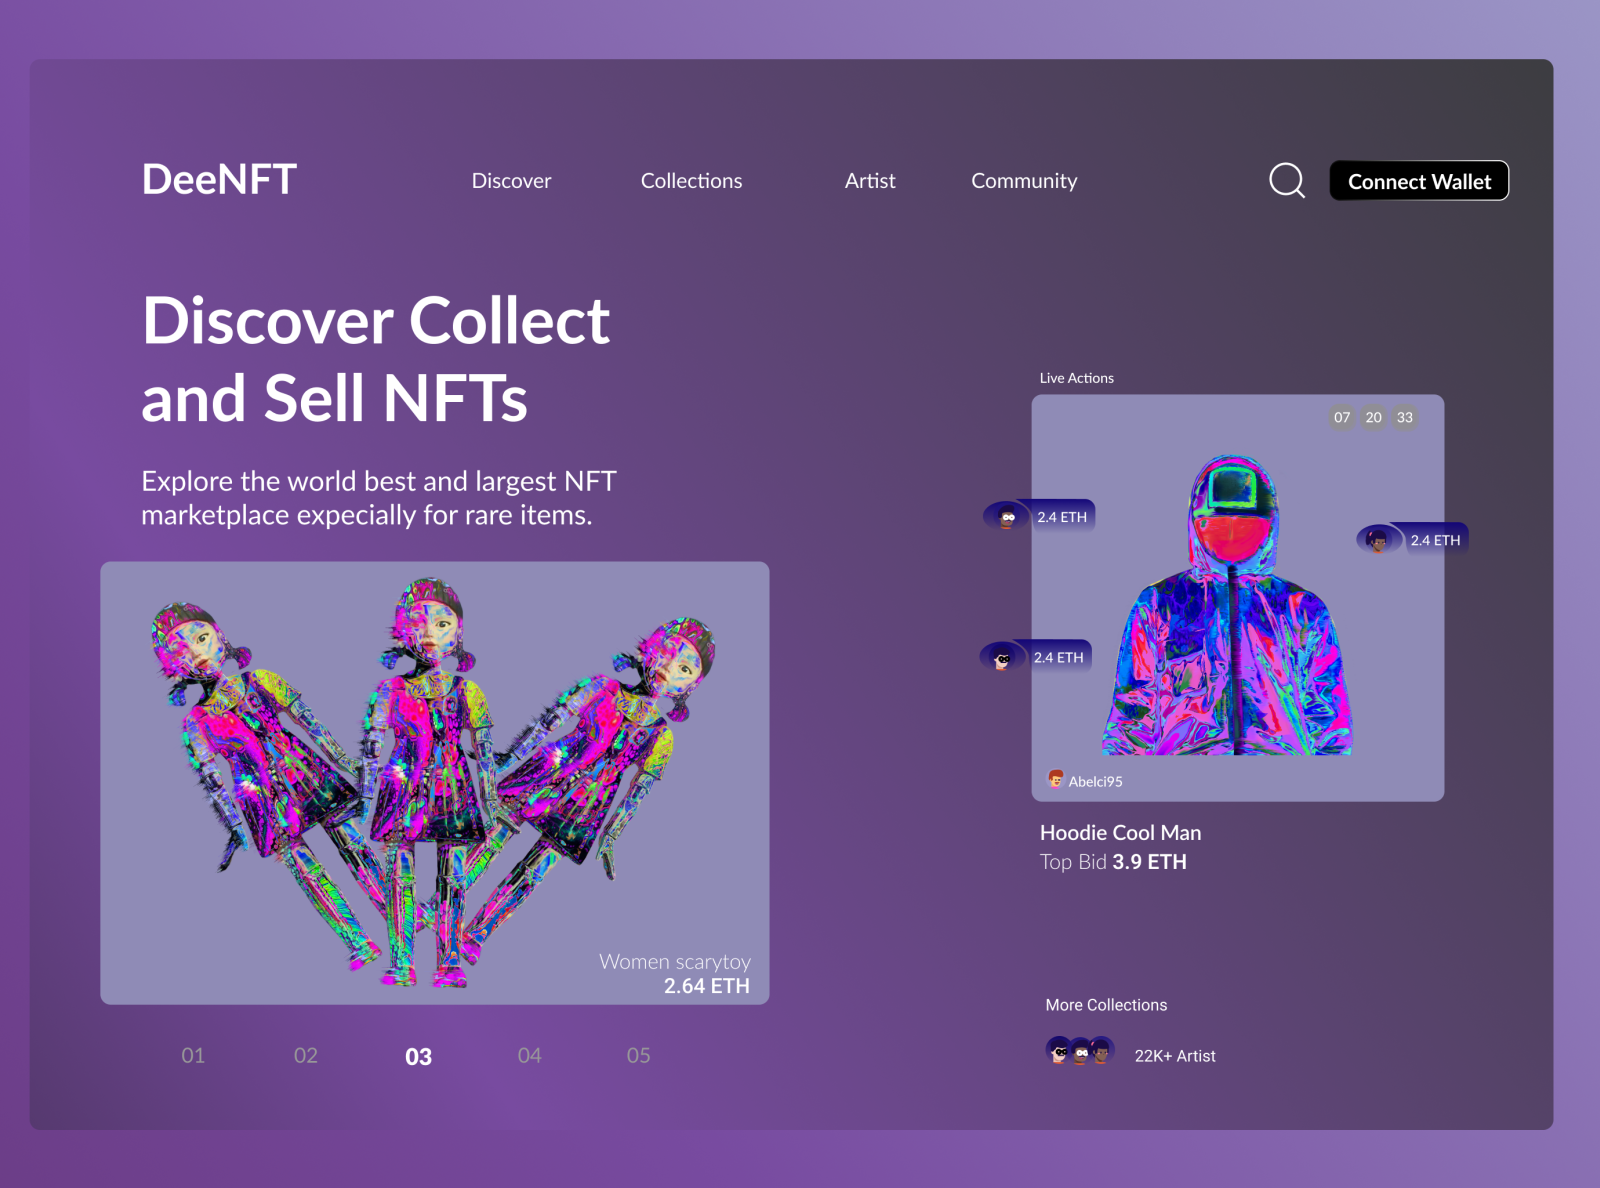Select the middle goggles avatar near 22K+ Artist

(x=1081, y=1052)
